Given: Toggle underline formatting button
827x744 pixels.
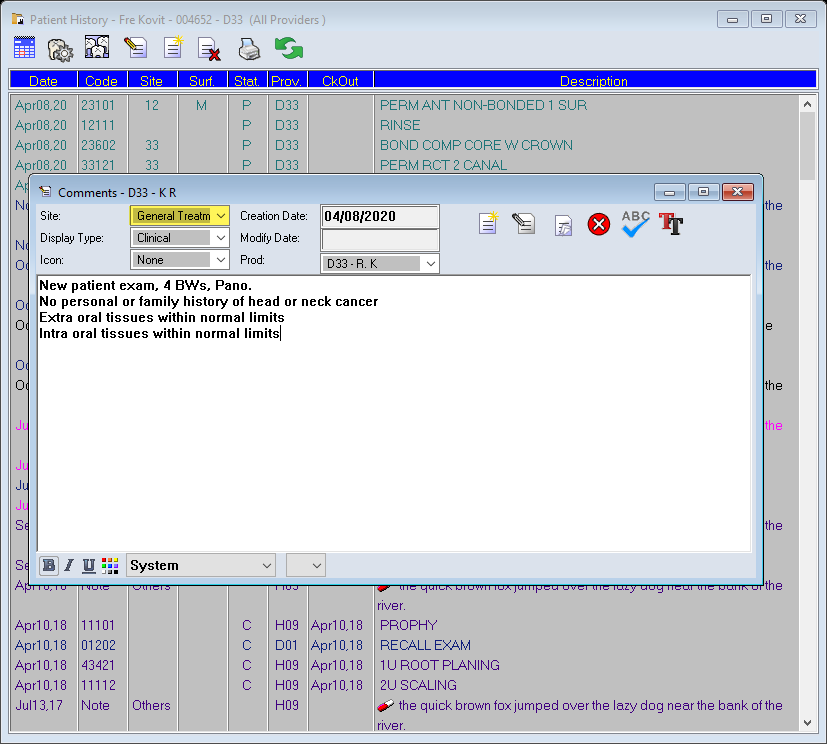Looking at the screenshot, I should click(89, 566).
